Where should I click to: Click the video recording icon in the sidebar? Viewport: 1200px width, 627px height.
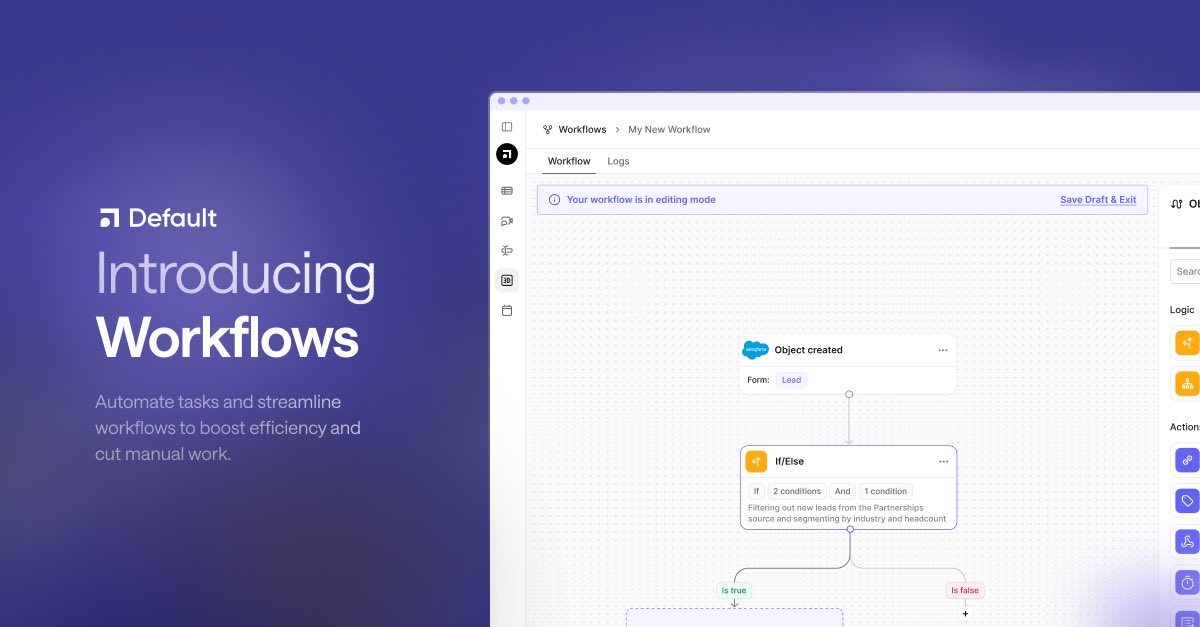(x=507, y=220)
